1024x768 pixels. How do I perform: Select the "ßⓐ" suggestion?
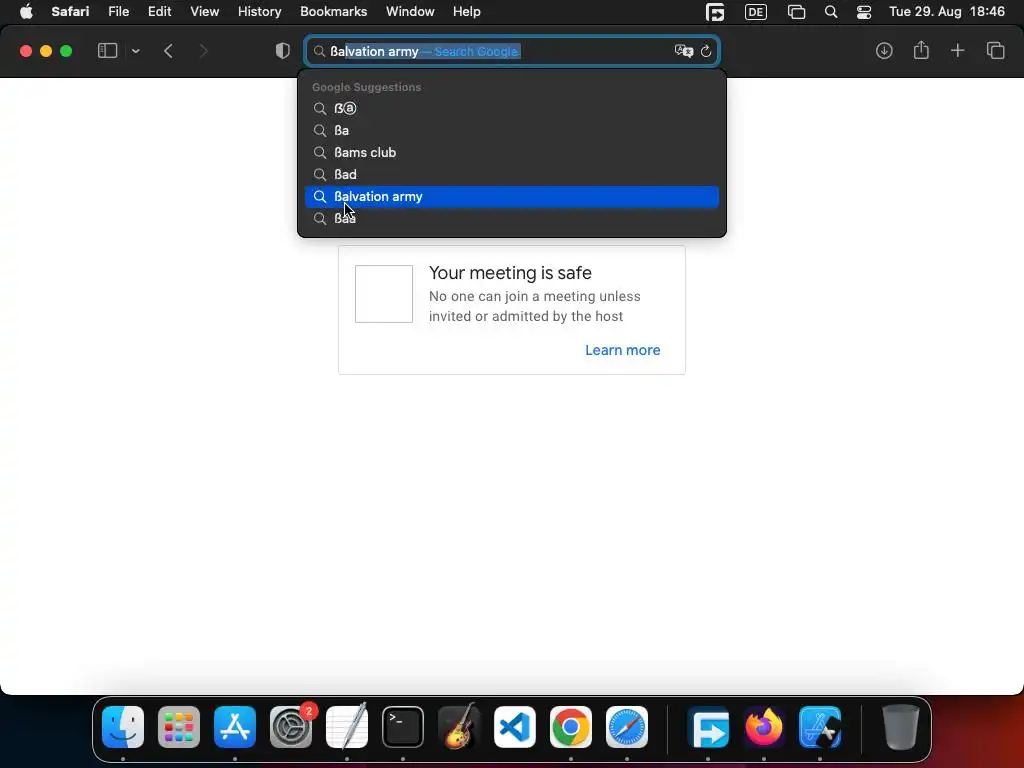[512, 108]
